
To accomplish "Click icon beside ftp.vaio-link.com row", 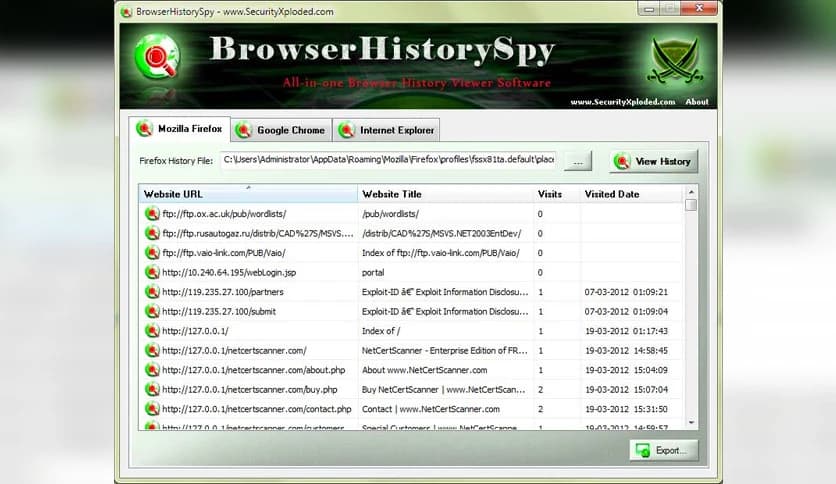I will click(152, 253).
